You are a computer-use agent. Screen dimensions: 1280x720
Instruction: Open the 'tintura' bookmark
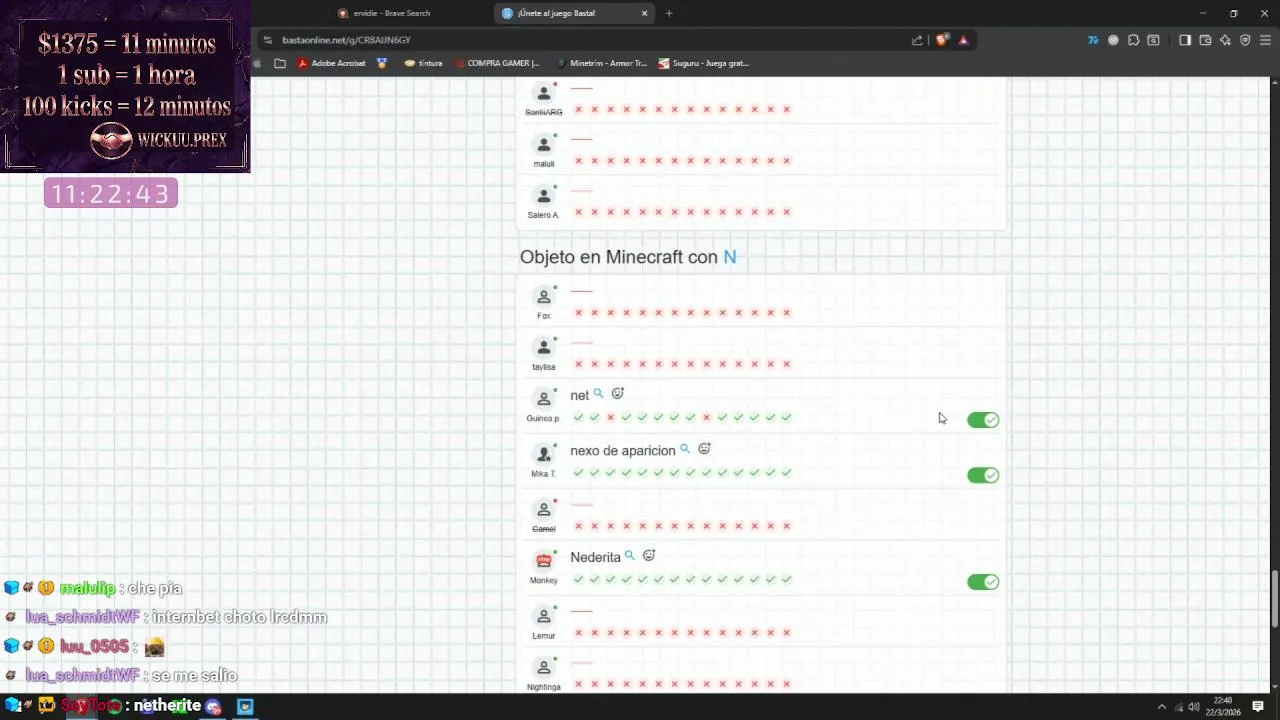[x=423, y=63]
